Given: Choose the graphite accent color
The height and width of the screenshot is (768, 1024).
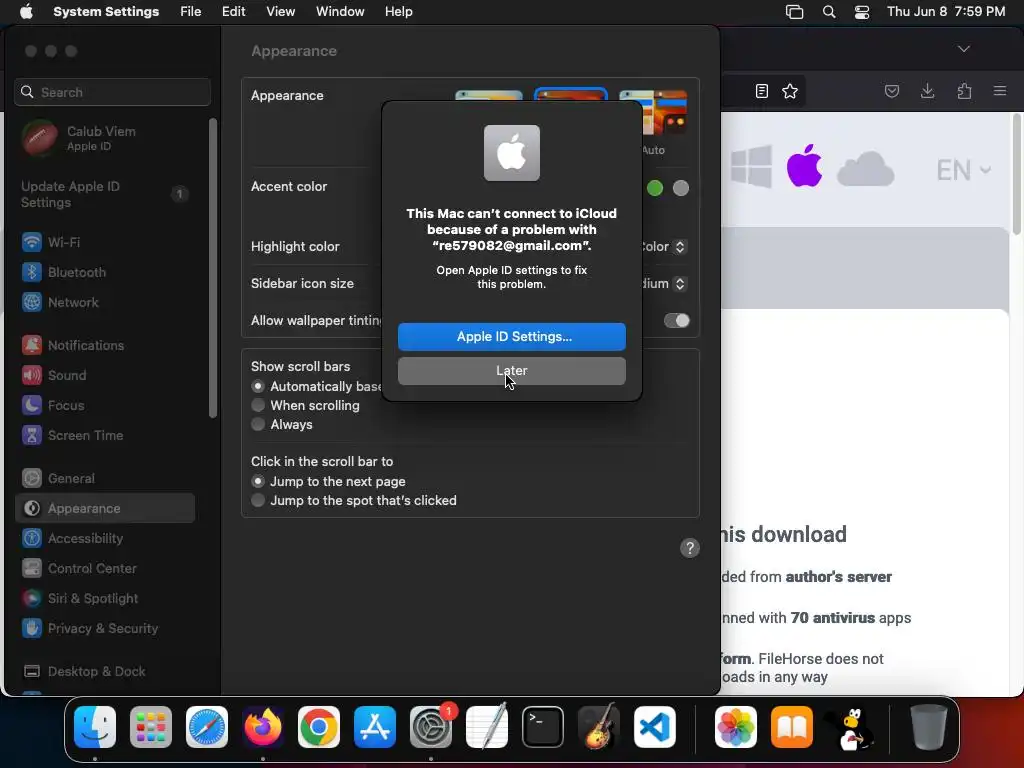Looking at the screenshot, I should tap(681, 188).
